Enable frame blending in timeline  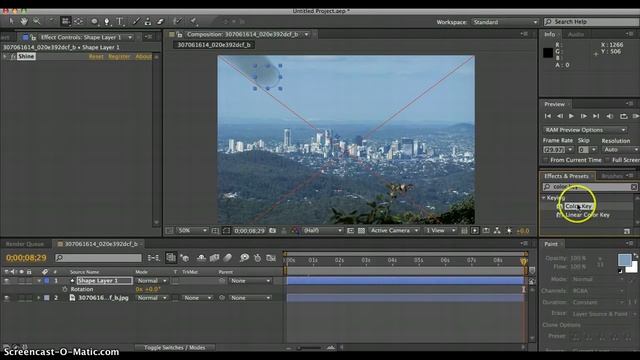point(214,258)
